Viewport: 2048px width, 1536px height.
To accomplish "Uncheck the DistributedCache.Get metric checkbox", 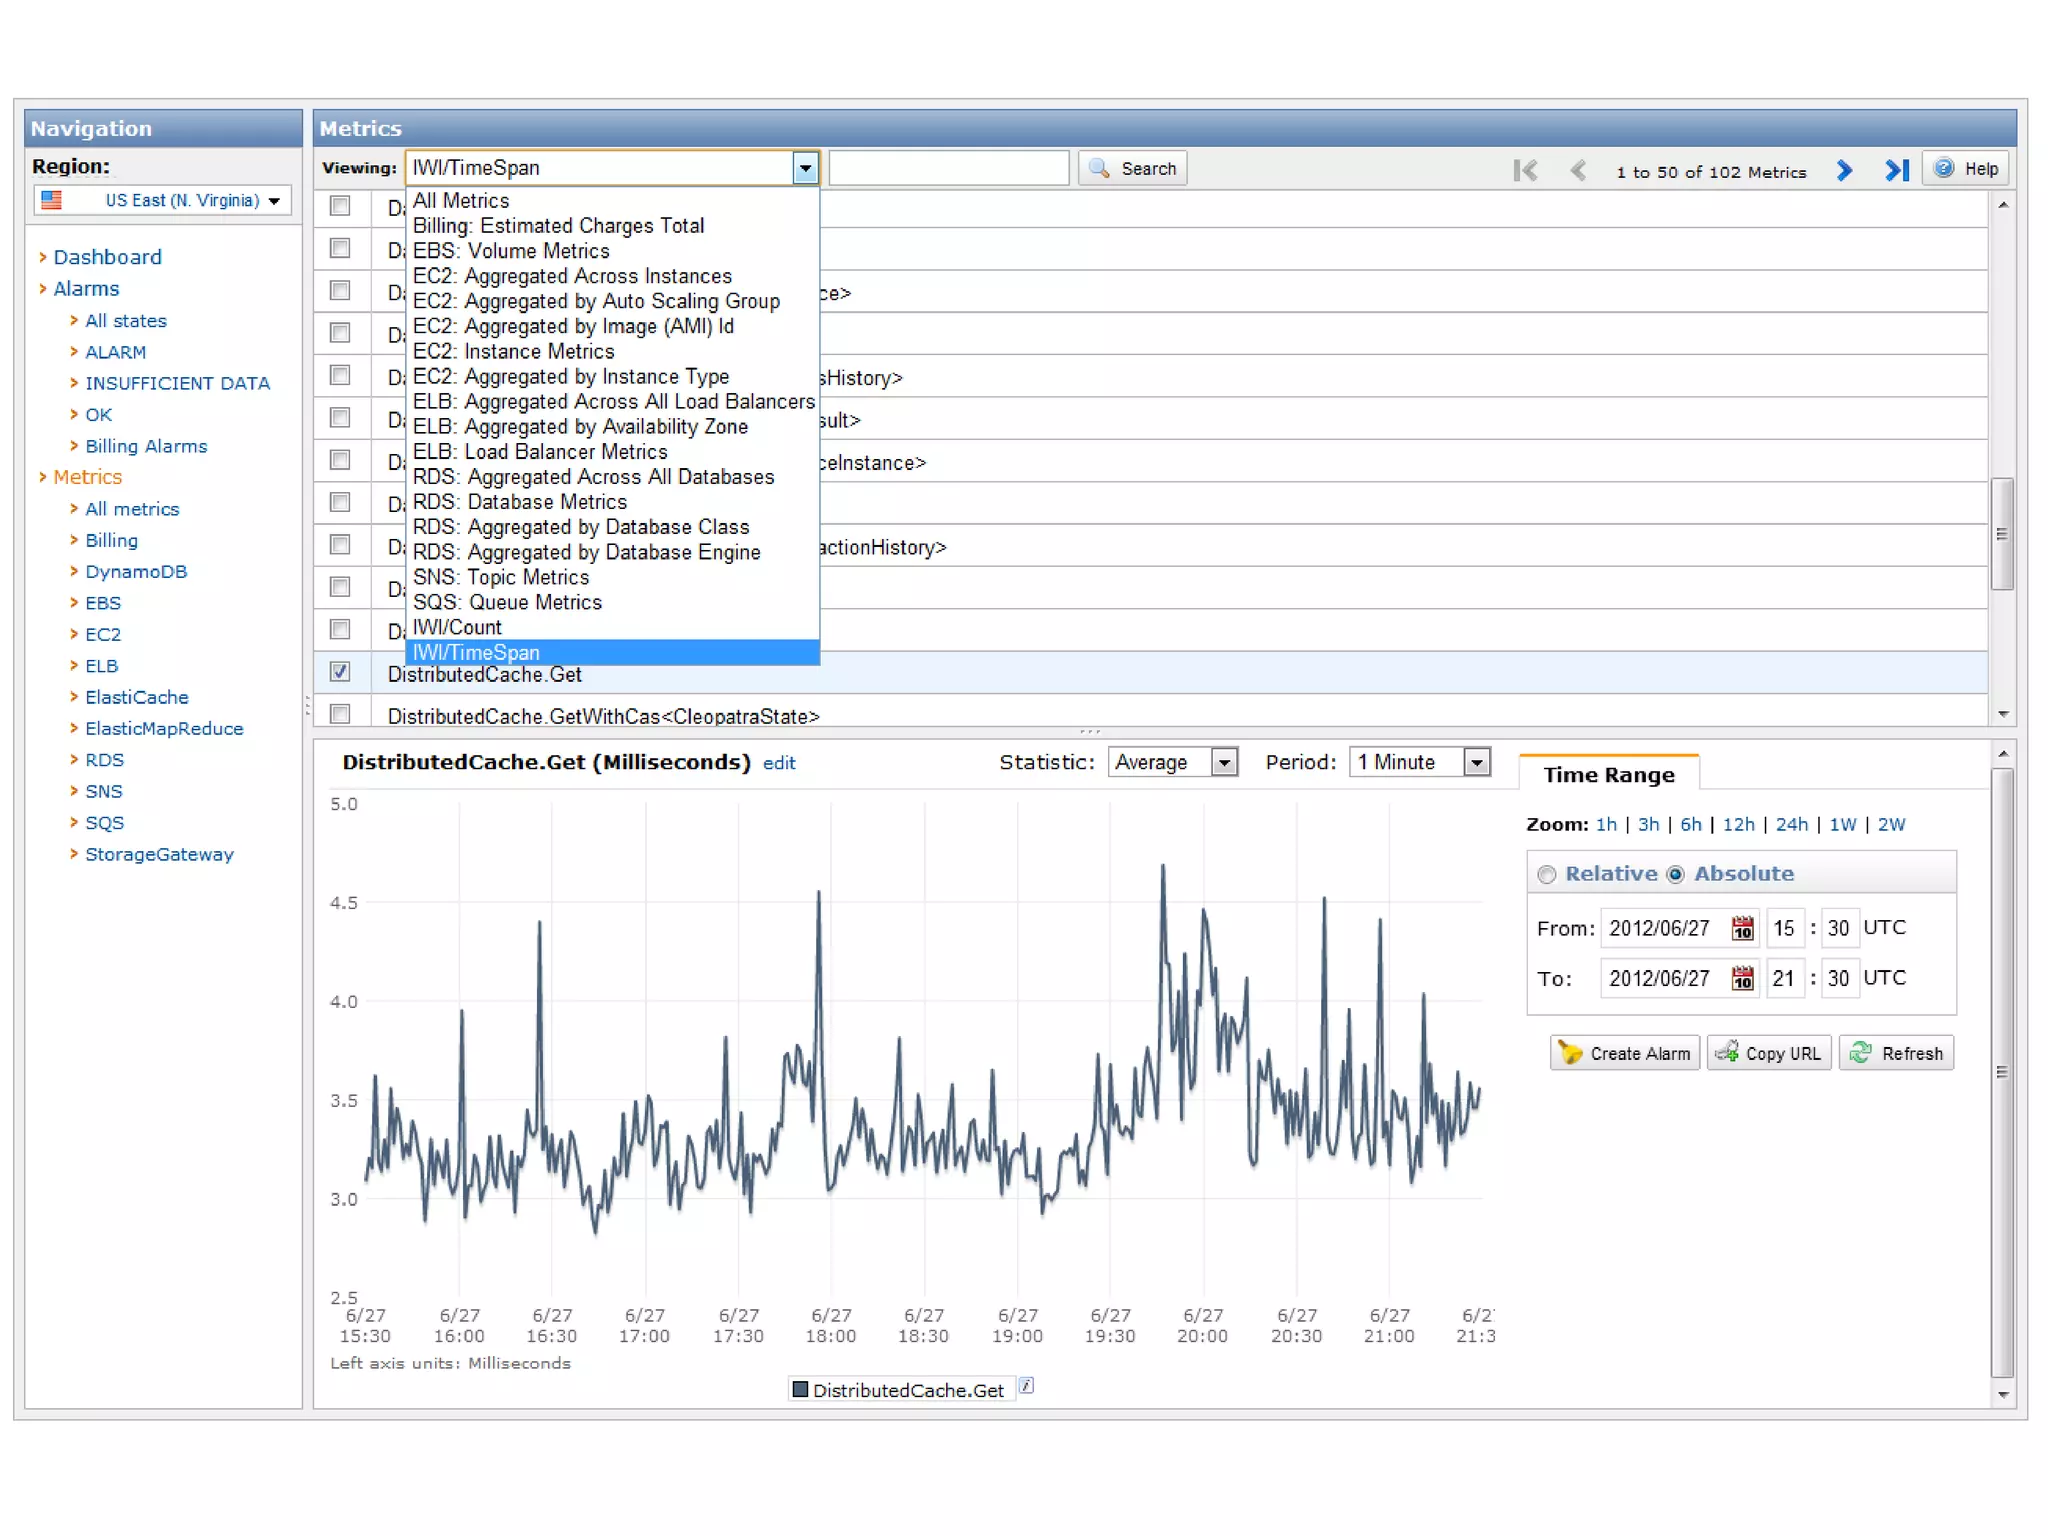I will [x=340, y=672].
